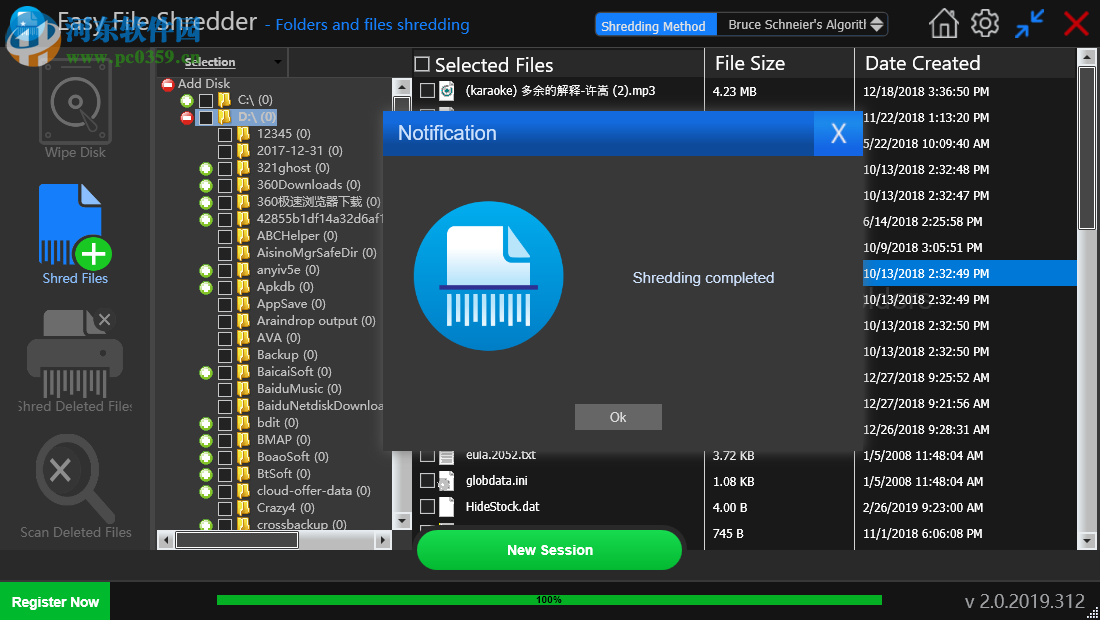Viewport: 1100px width, 620px height.
Task: Start a New Session
Action: click(549, 549)
